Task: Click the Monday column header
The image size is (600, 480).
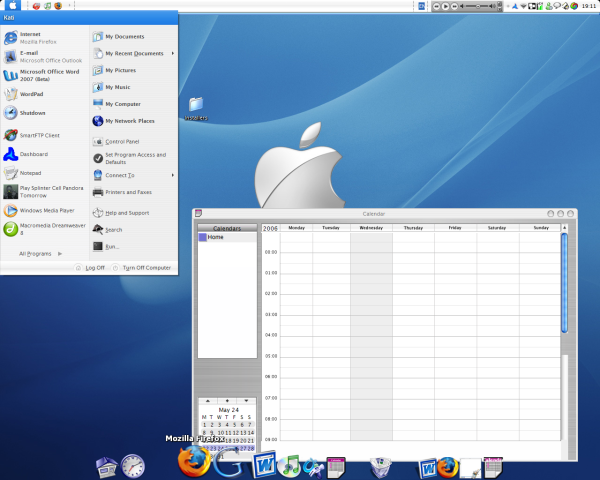Action: tap(297, 228)
